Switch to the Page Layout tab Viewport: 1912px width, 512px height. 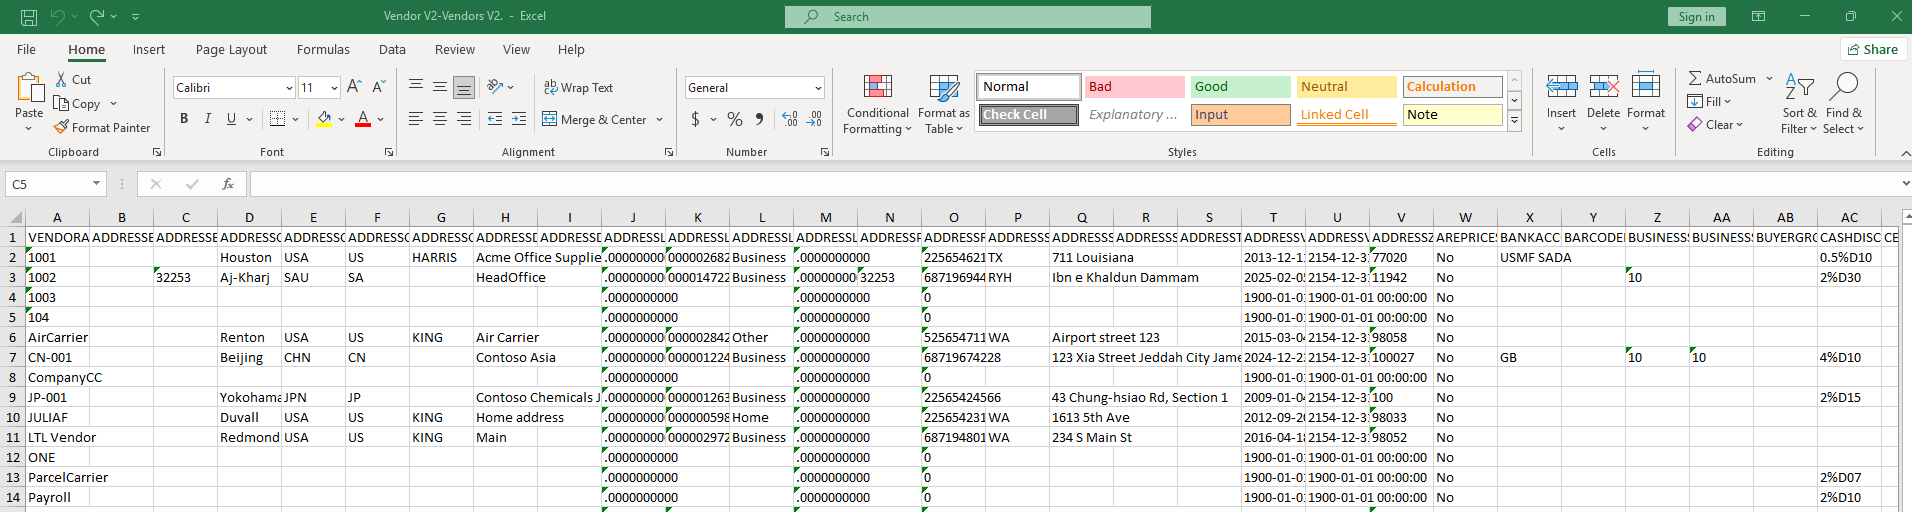coord(231,49)
